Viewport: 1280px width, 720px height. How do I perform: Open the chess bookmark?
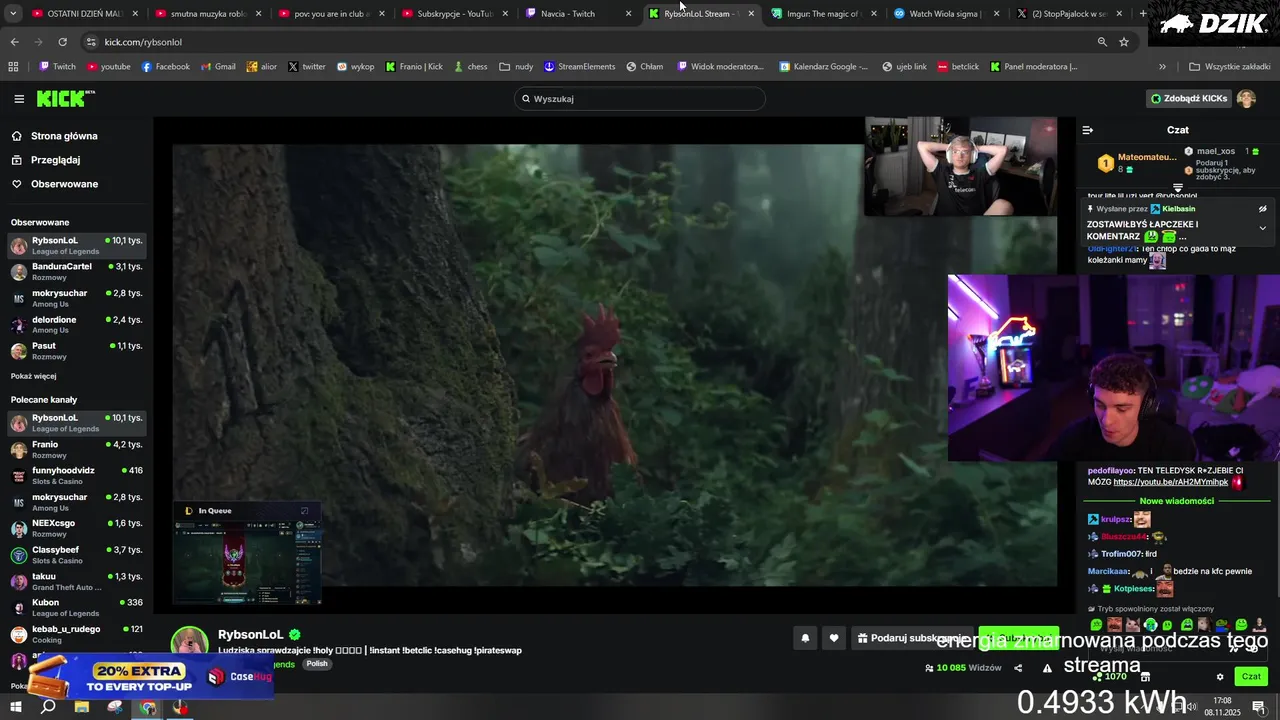pos(470,67)
